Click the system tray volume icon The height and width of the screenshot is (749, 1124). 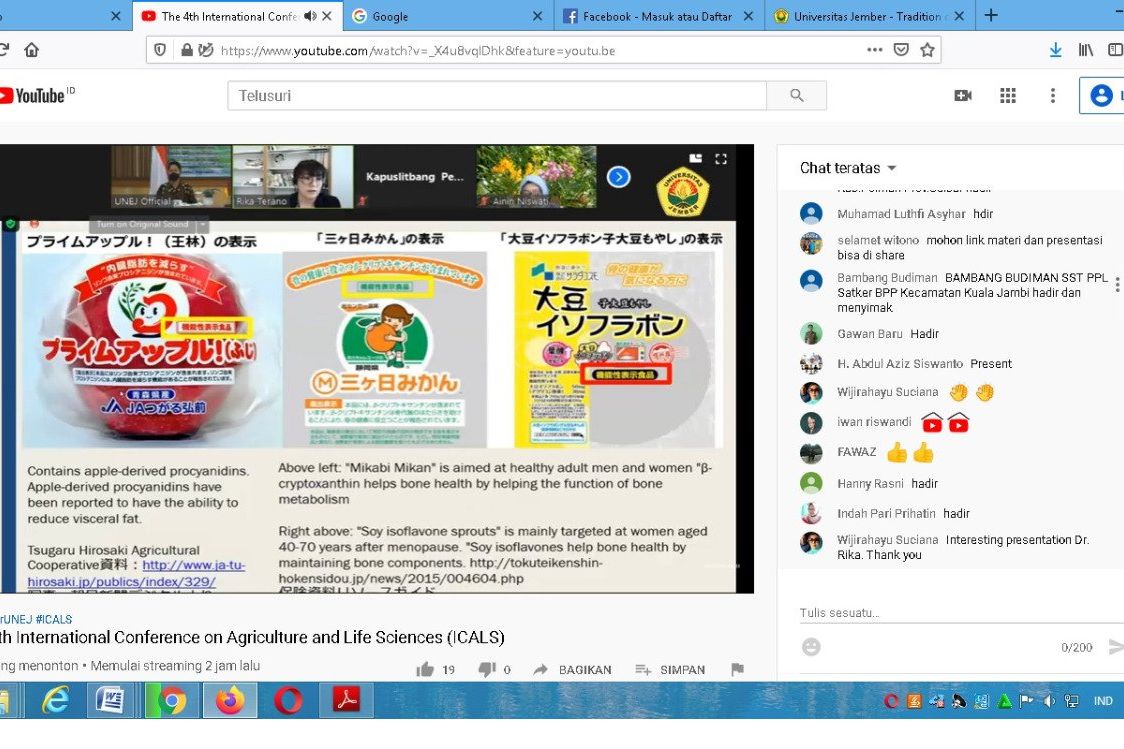pos(1049,701)
